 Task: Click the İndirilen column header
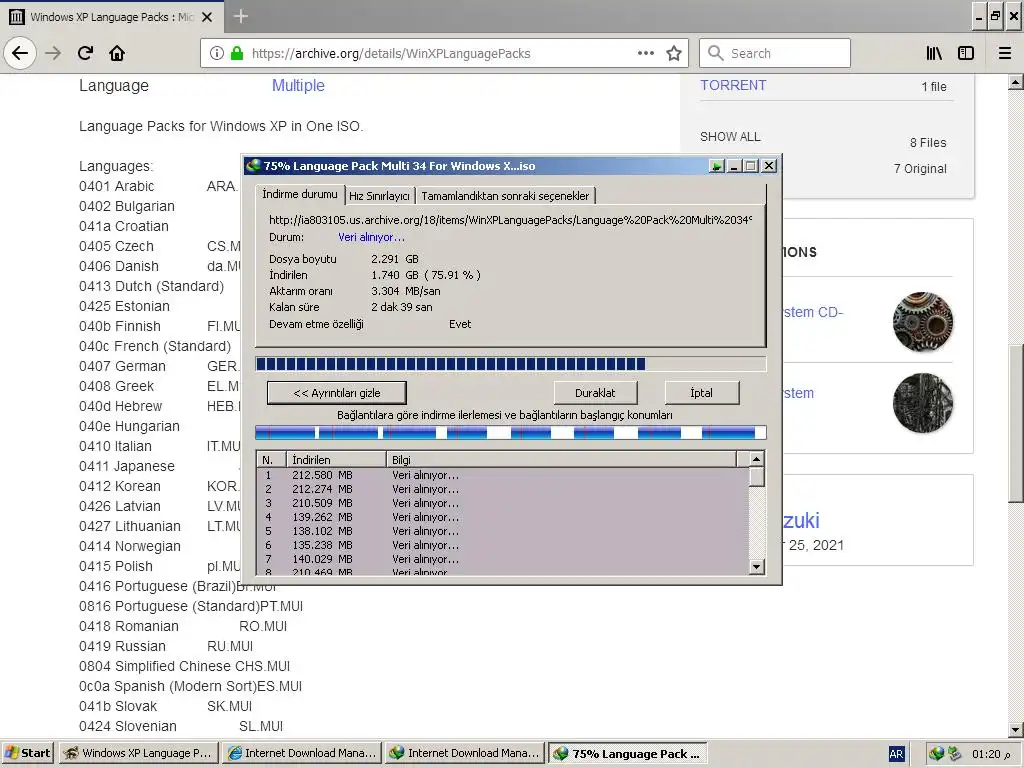coord(336,460)
